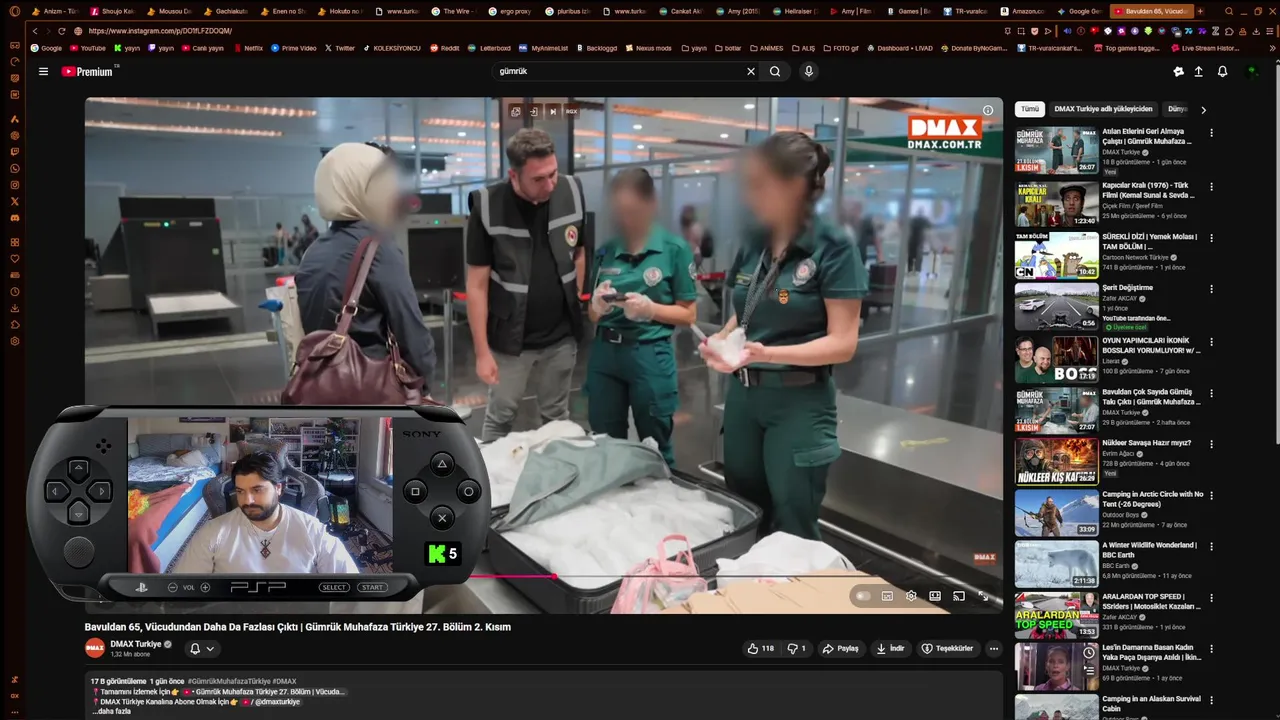Open the Reddit bookmark
This screenshot has width=1280, height=720.
pyautogui.click(x=444, y=48)
